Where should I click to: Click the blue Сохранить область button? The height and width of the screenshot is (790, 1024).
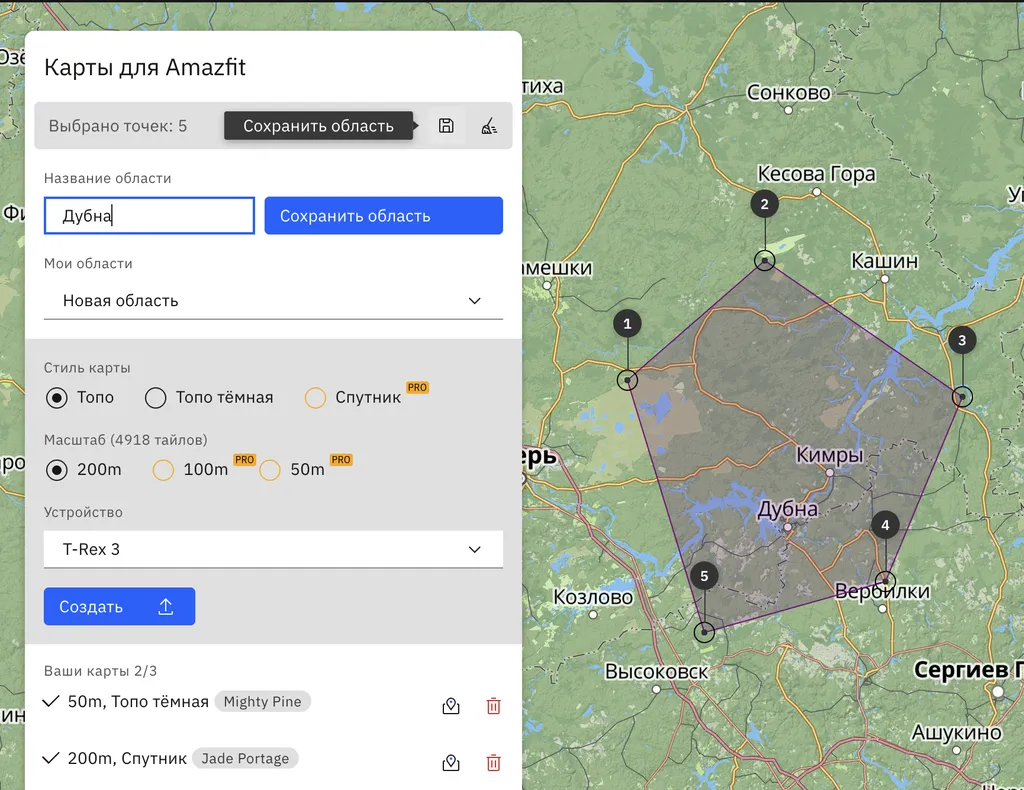point(383,215)
